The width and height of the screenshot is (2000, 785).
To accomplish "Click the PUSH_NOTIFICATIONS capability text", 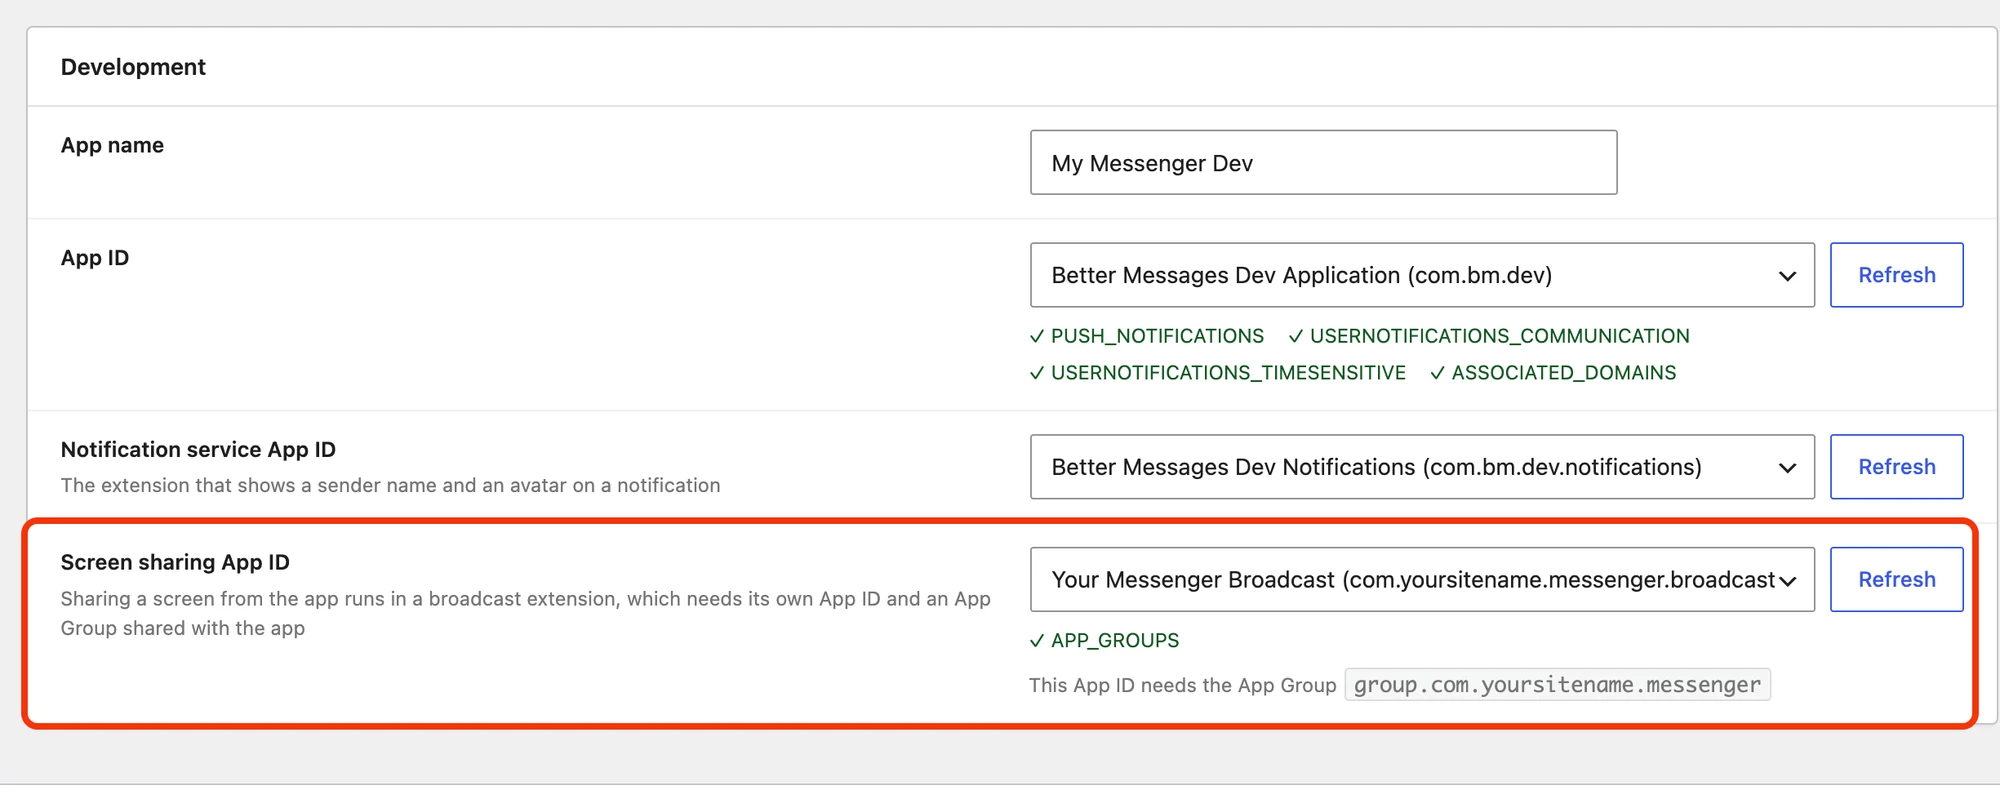I will [1157, 336].
